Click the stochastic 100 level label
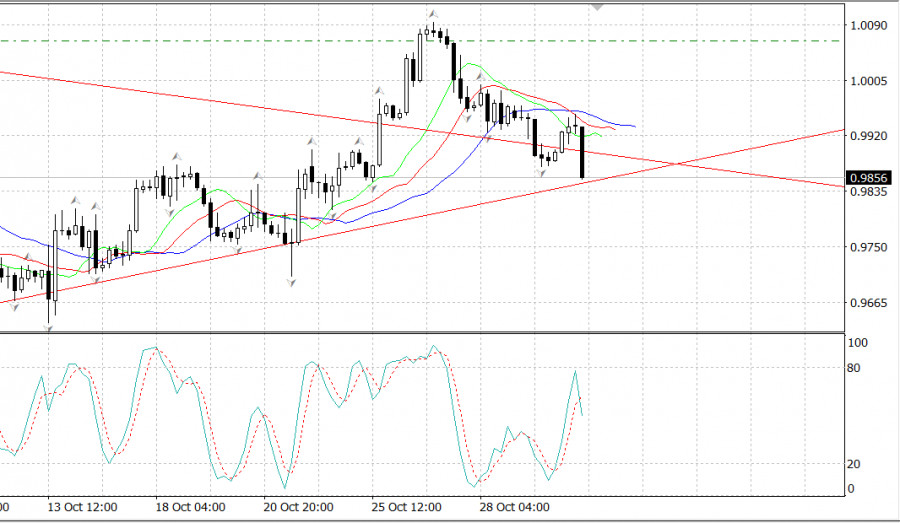900x523 pixels. point(858,343)
